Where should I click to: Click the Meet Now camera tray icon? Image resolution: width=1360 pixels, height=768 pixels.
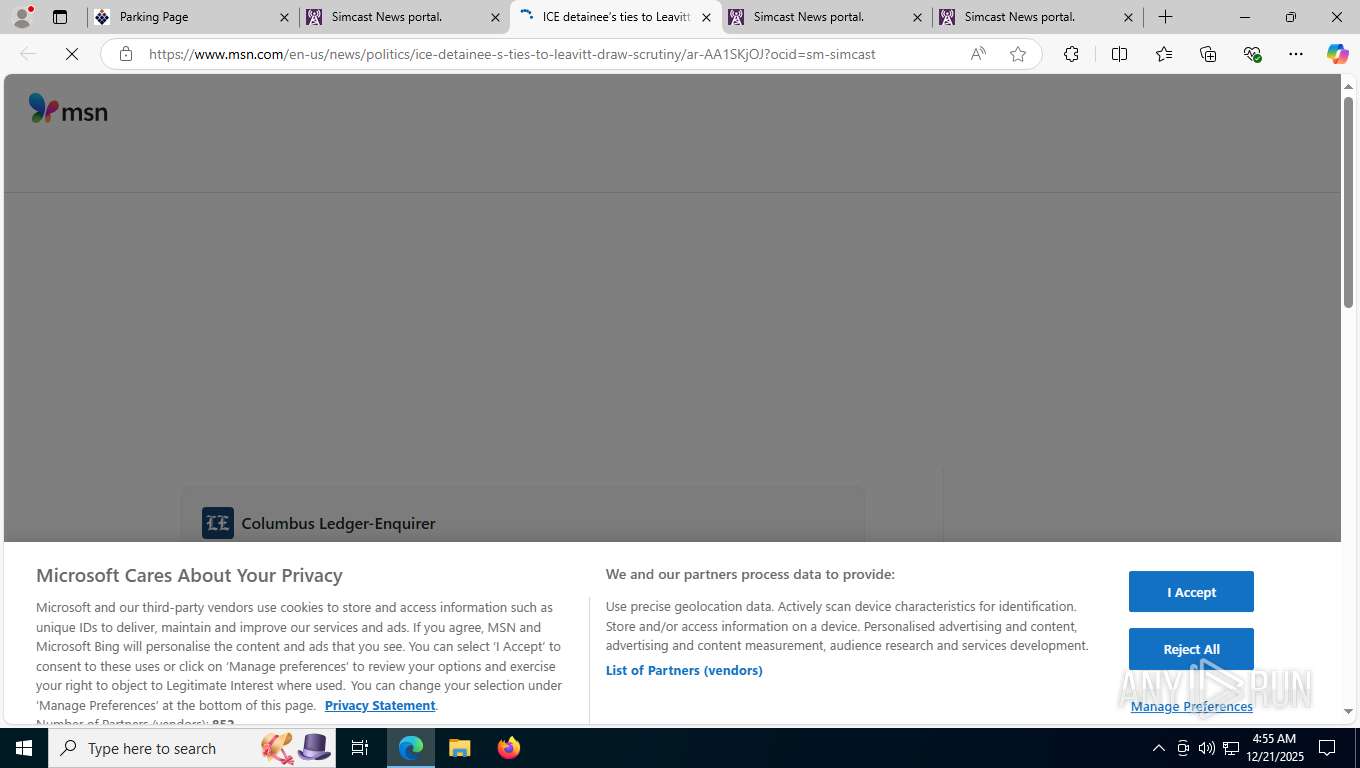(1182, 748)
